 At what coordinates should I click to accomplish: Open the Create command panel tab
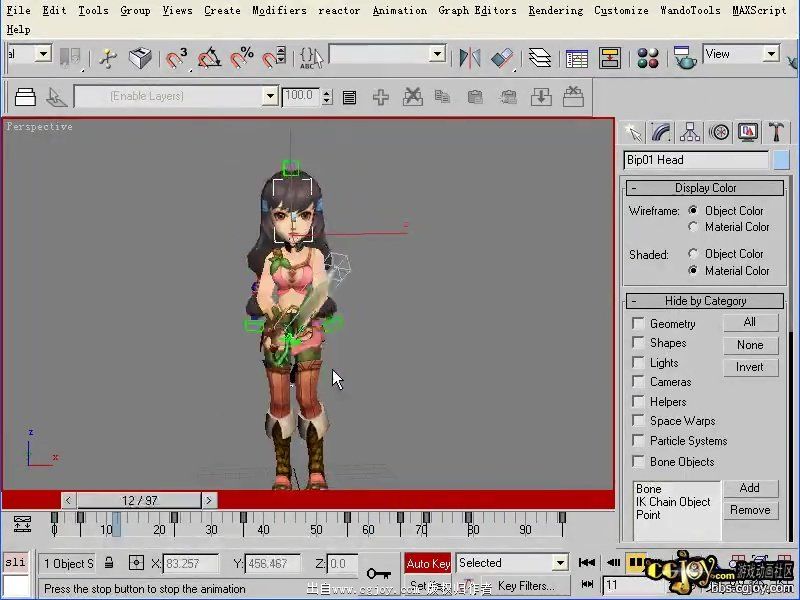coord(633,133)
